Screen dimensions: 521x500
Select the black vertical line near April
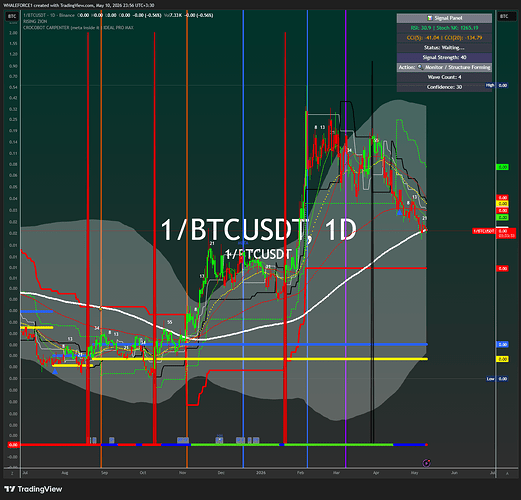(x=372, y=252)
